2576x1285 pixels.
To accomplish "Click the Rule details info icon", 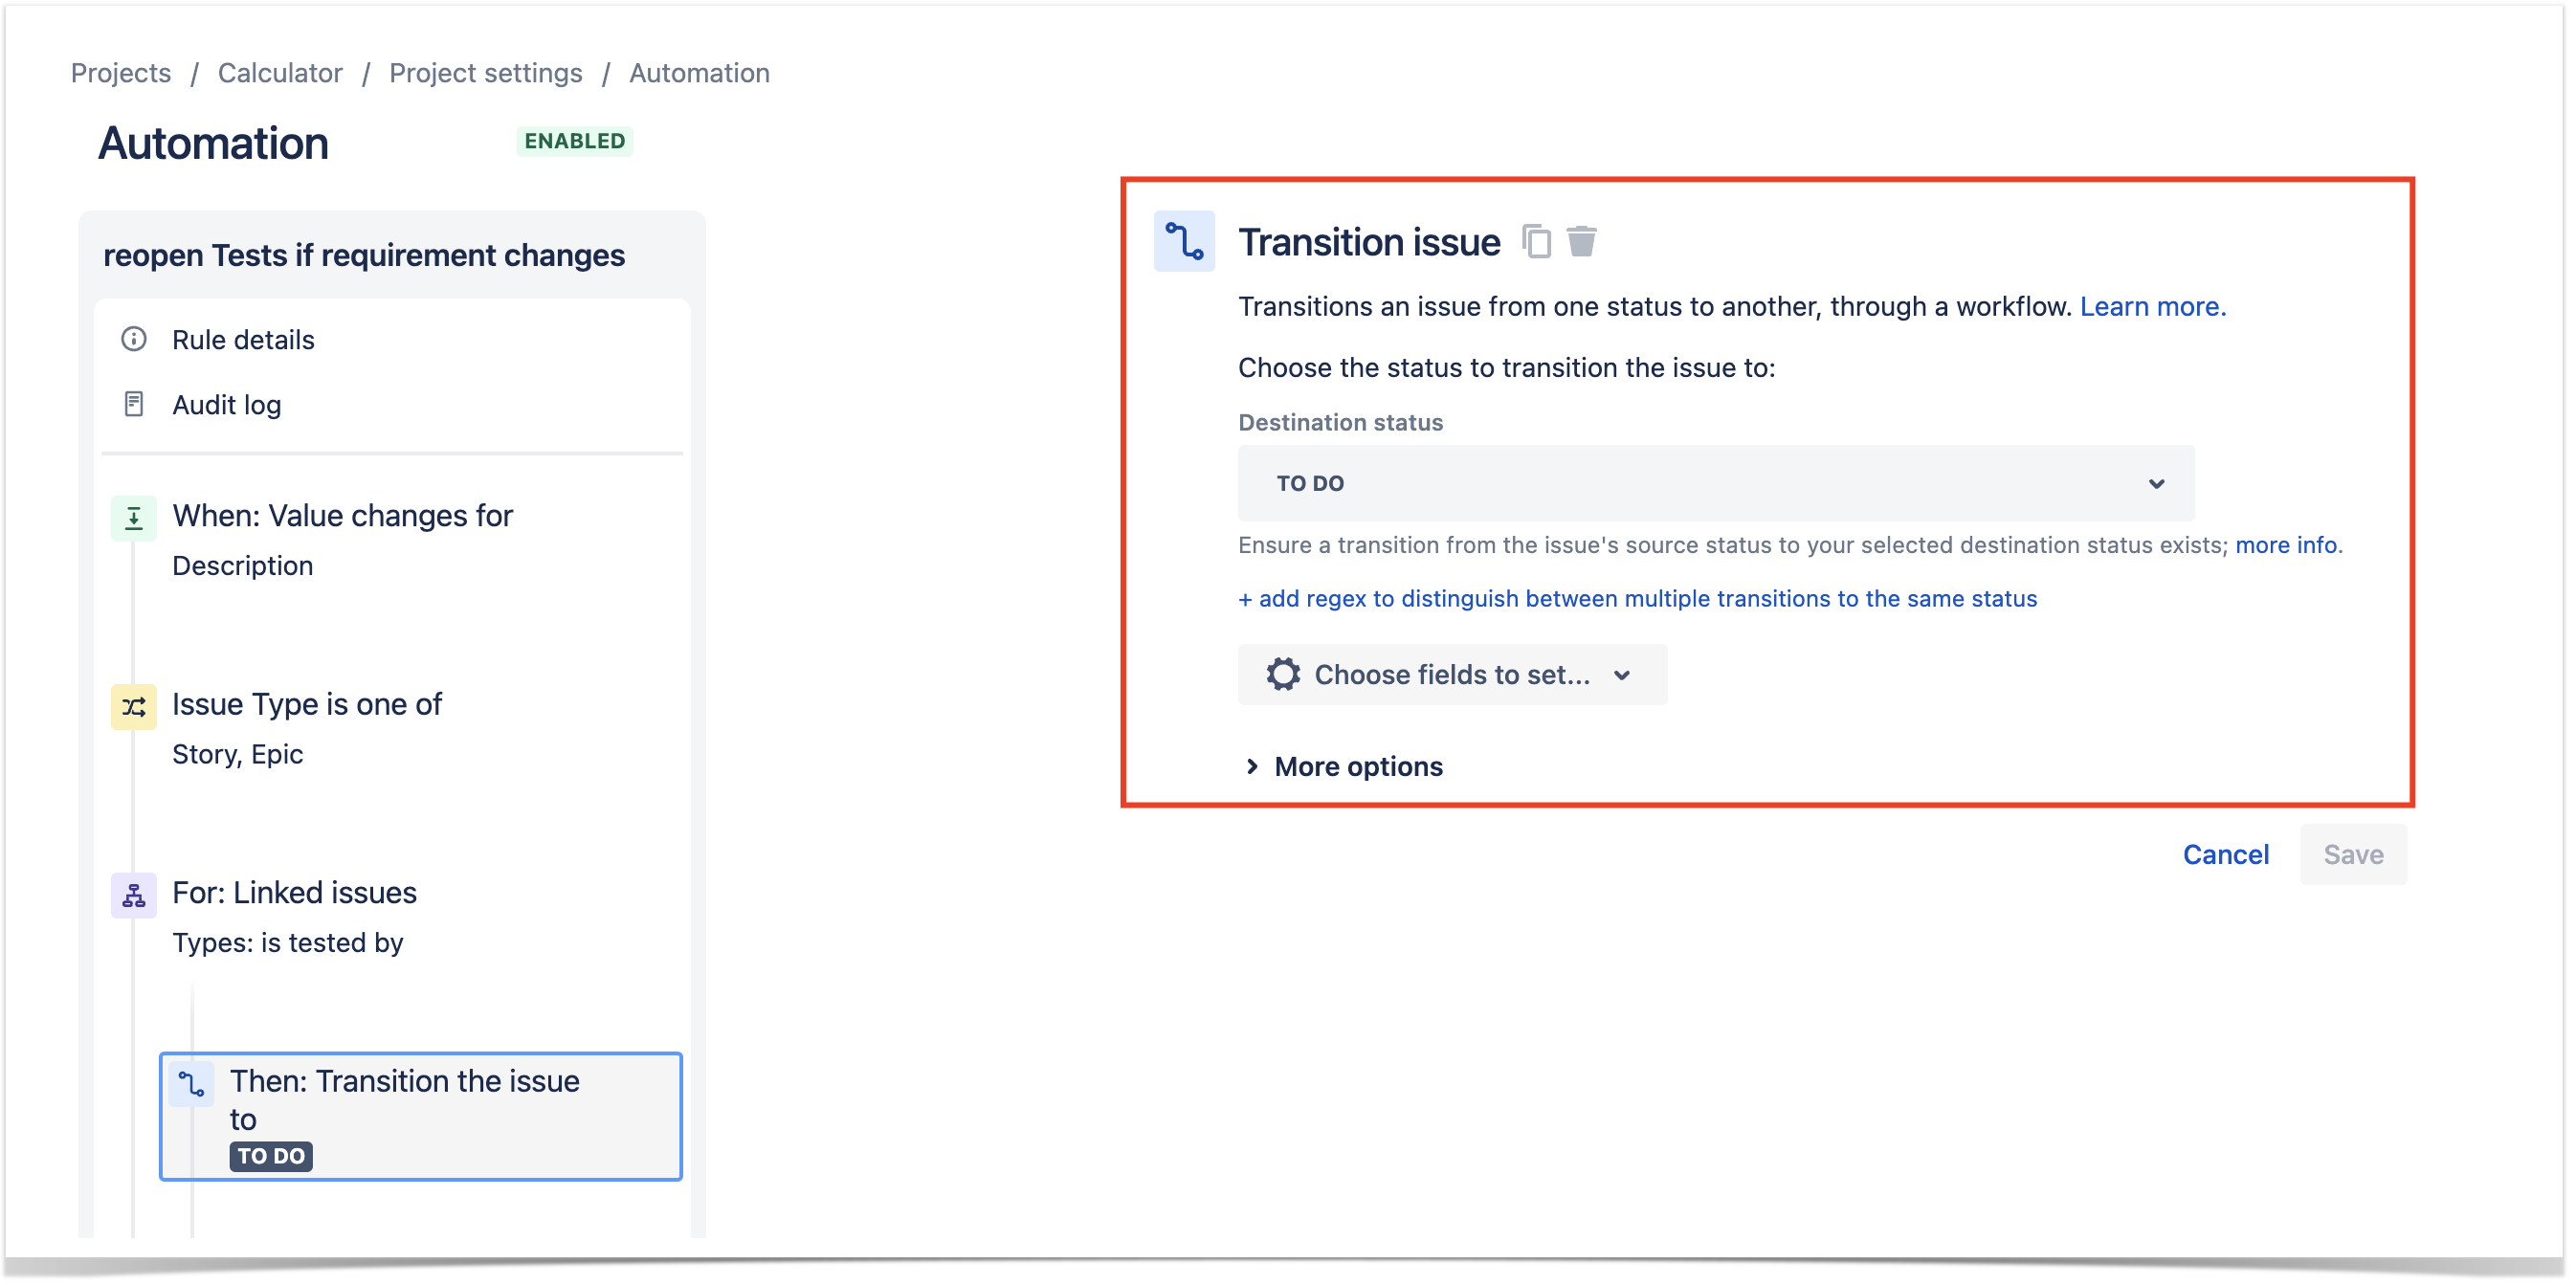I will pos(134,340).
